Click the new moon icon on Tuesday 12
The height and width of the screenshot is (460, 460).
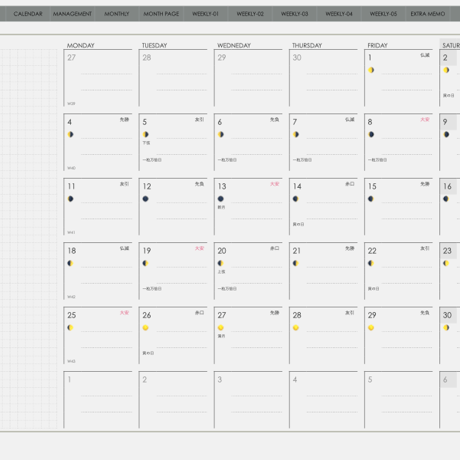[146, 199]
